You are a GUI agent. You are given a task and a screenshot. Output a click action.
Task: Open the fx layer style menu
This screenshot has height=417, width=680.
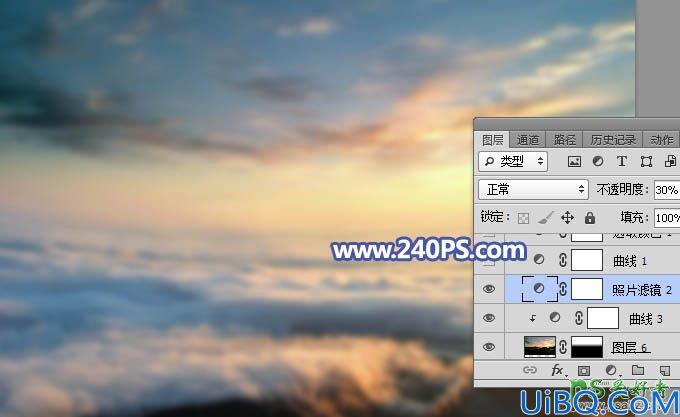point(557,370)
